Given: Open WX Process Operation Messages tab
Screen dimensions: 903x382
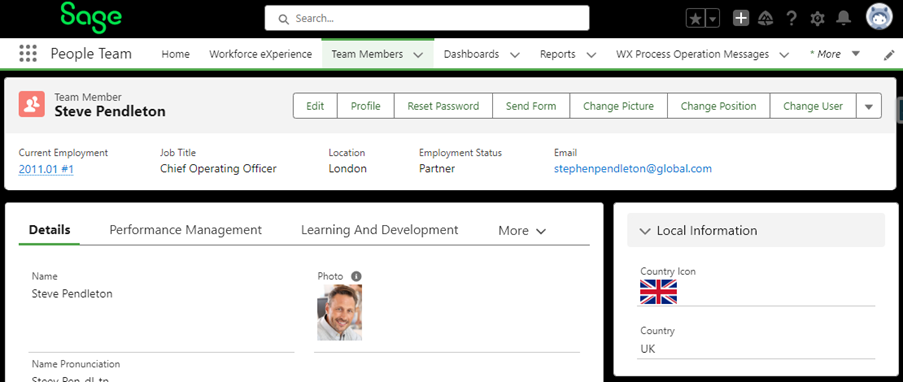Looking at the screenshot, I should point(692,54).
